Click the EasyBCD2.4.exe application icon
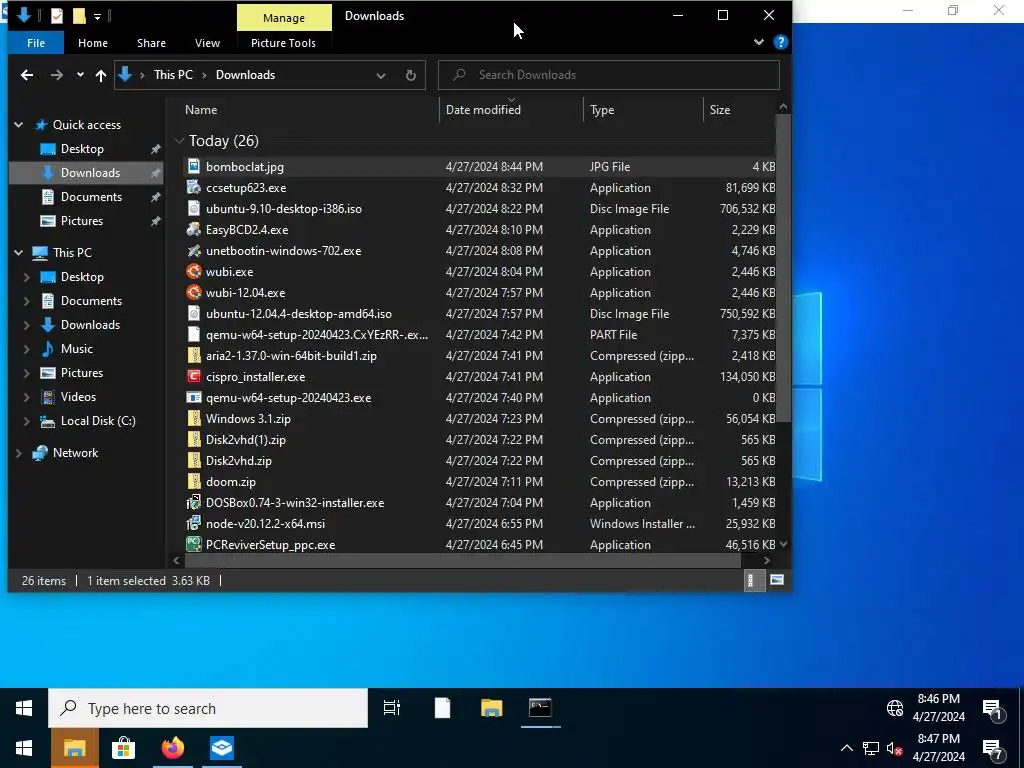 point(193,229)
